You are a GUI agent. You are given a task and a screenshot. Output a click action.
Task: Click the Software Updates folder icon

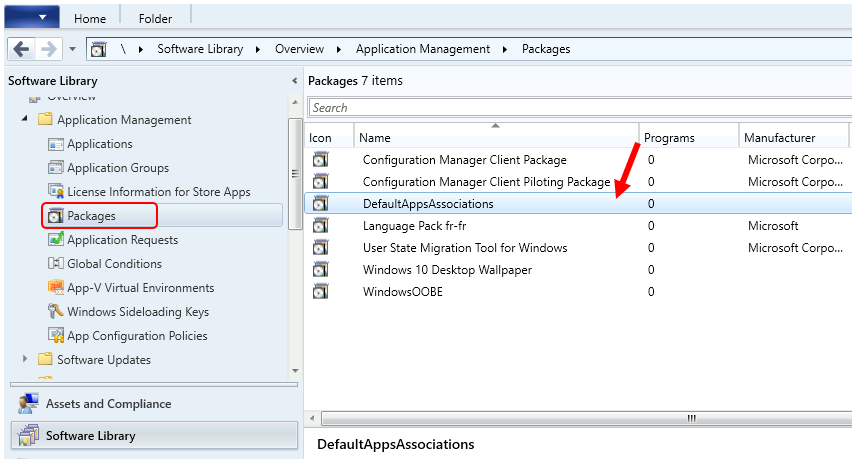[x=45, y=359]
